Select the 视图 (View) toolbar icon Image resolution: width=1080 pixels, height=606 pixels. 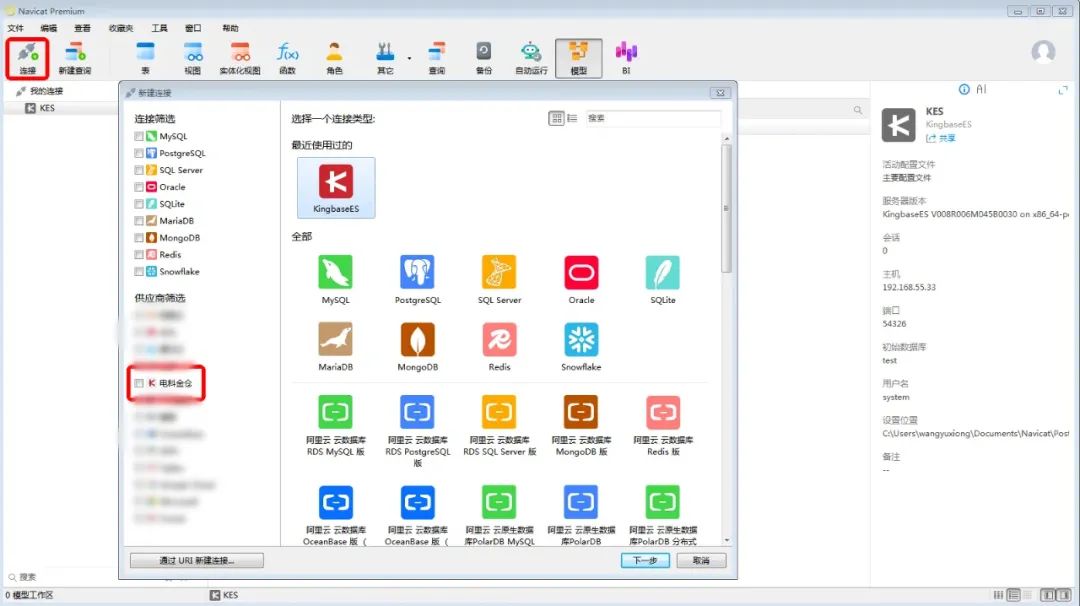click(x=193, y=58)
